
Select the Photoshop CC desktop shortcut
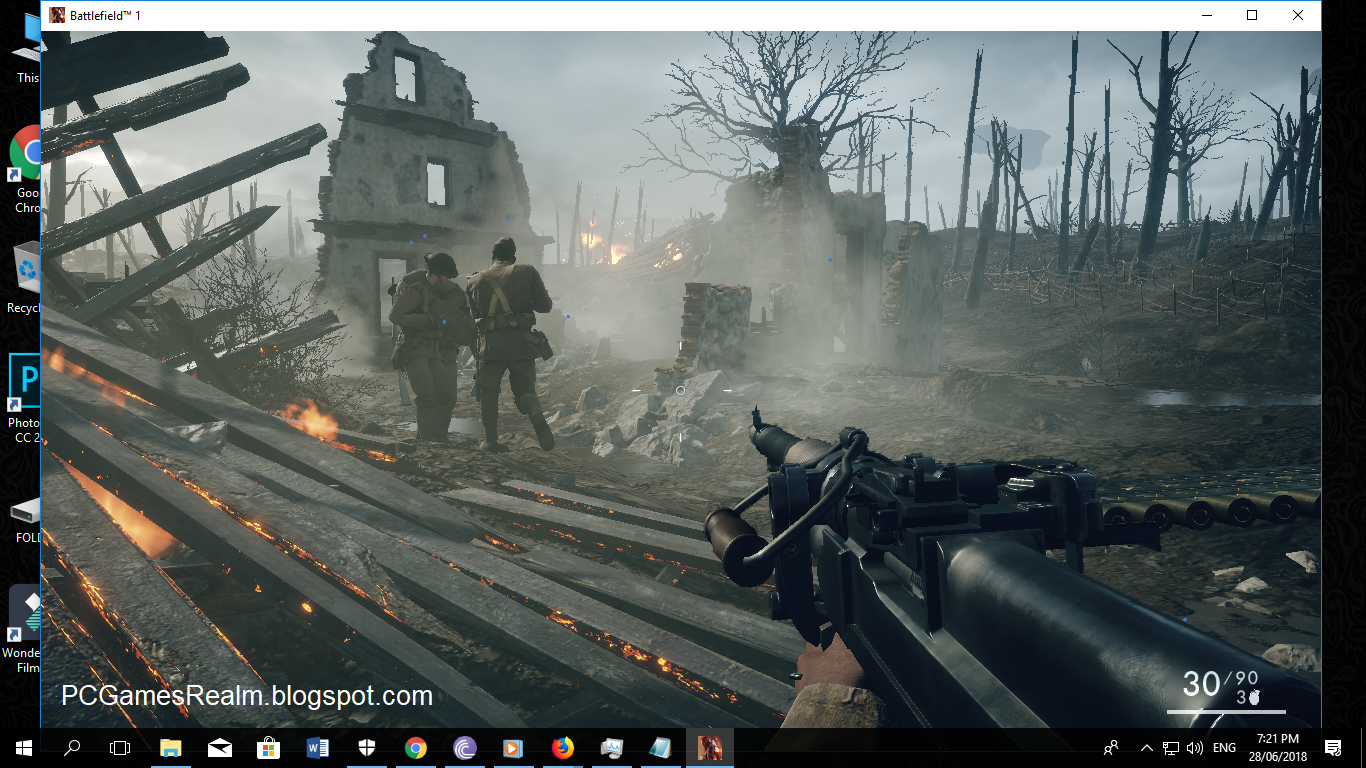(x=25, y=398)
